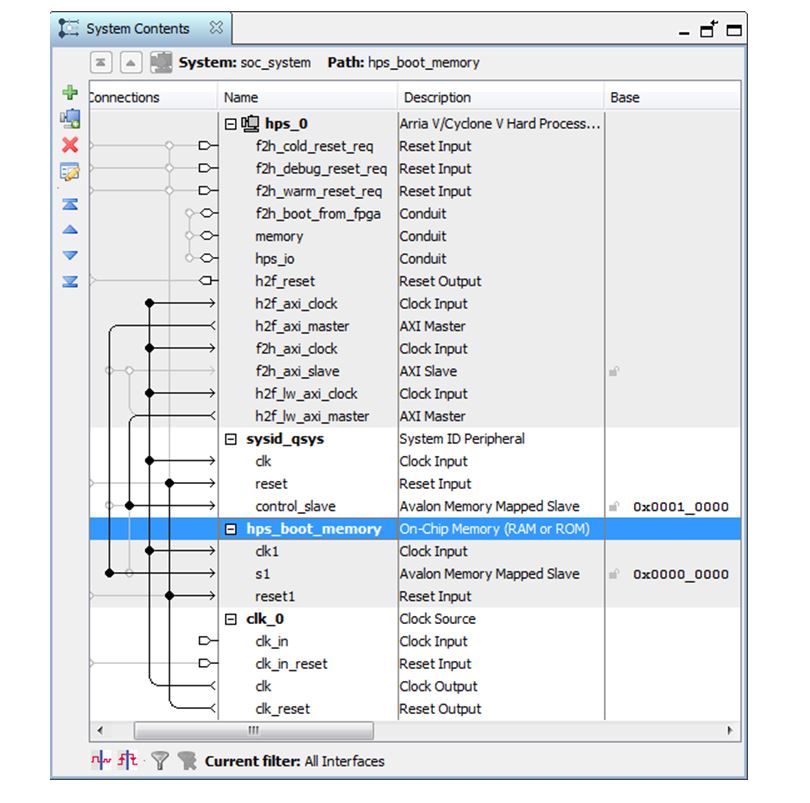Toggle the filled connection dot on the h2f_lw_axi_clock row
810x803 pixels.
(x=149, y=393)
